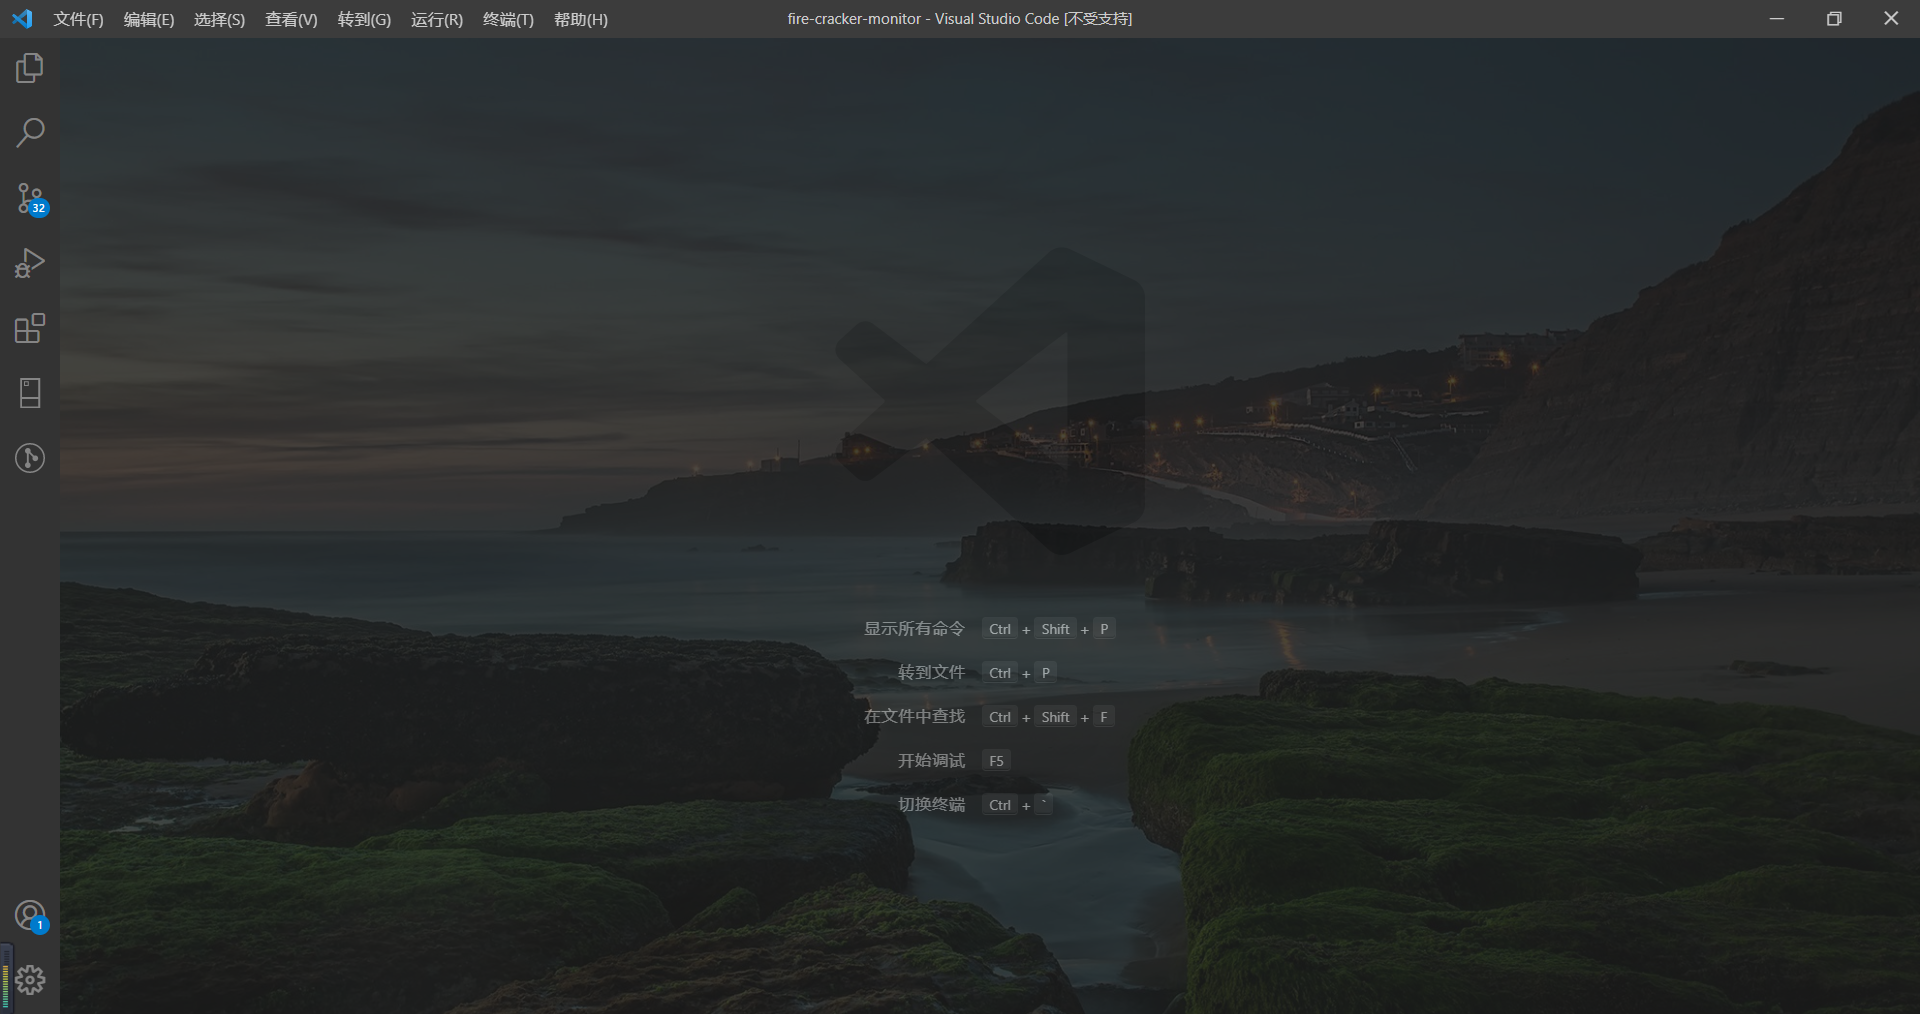Open the circled git-branch icon view
Viewport: 1920px width, 1014px height.
point(30,458)
